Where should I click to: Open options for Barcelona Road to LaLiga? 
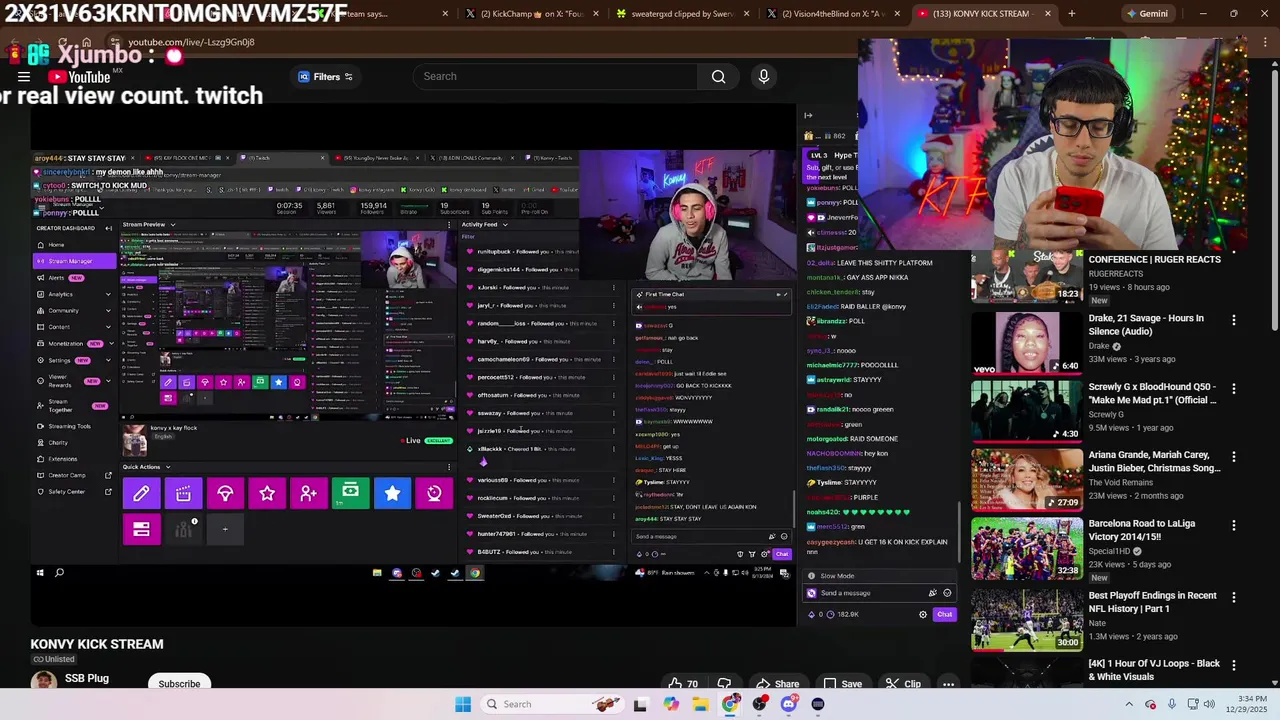coord(1233,525)
